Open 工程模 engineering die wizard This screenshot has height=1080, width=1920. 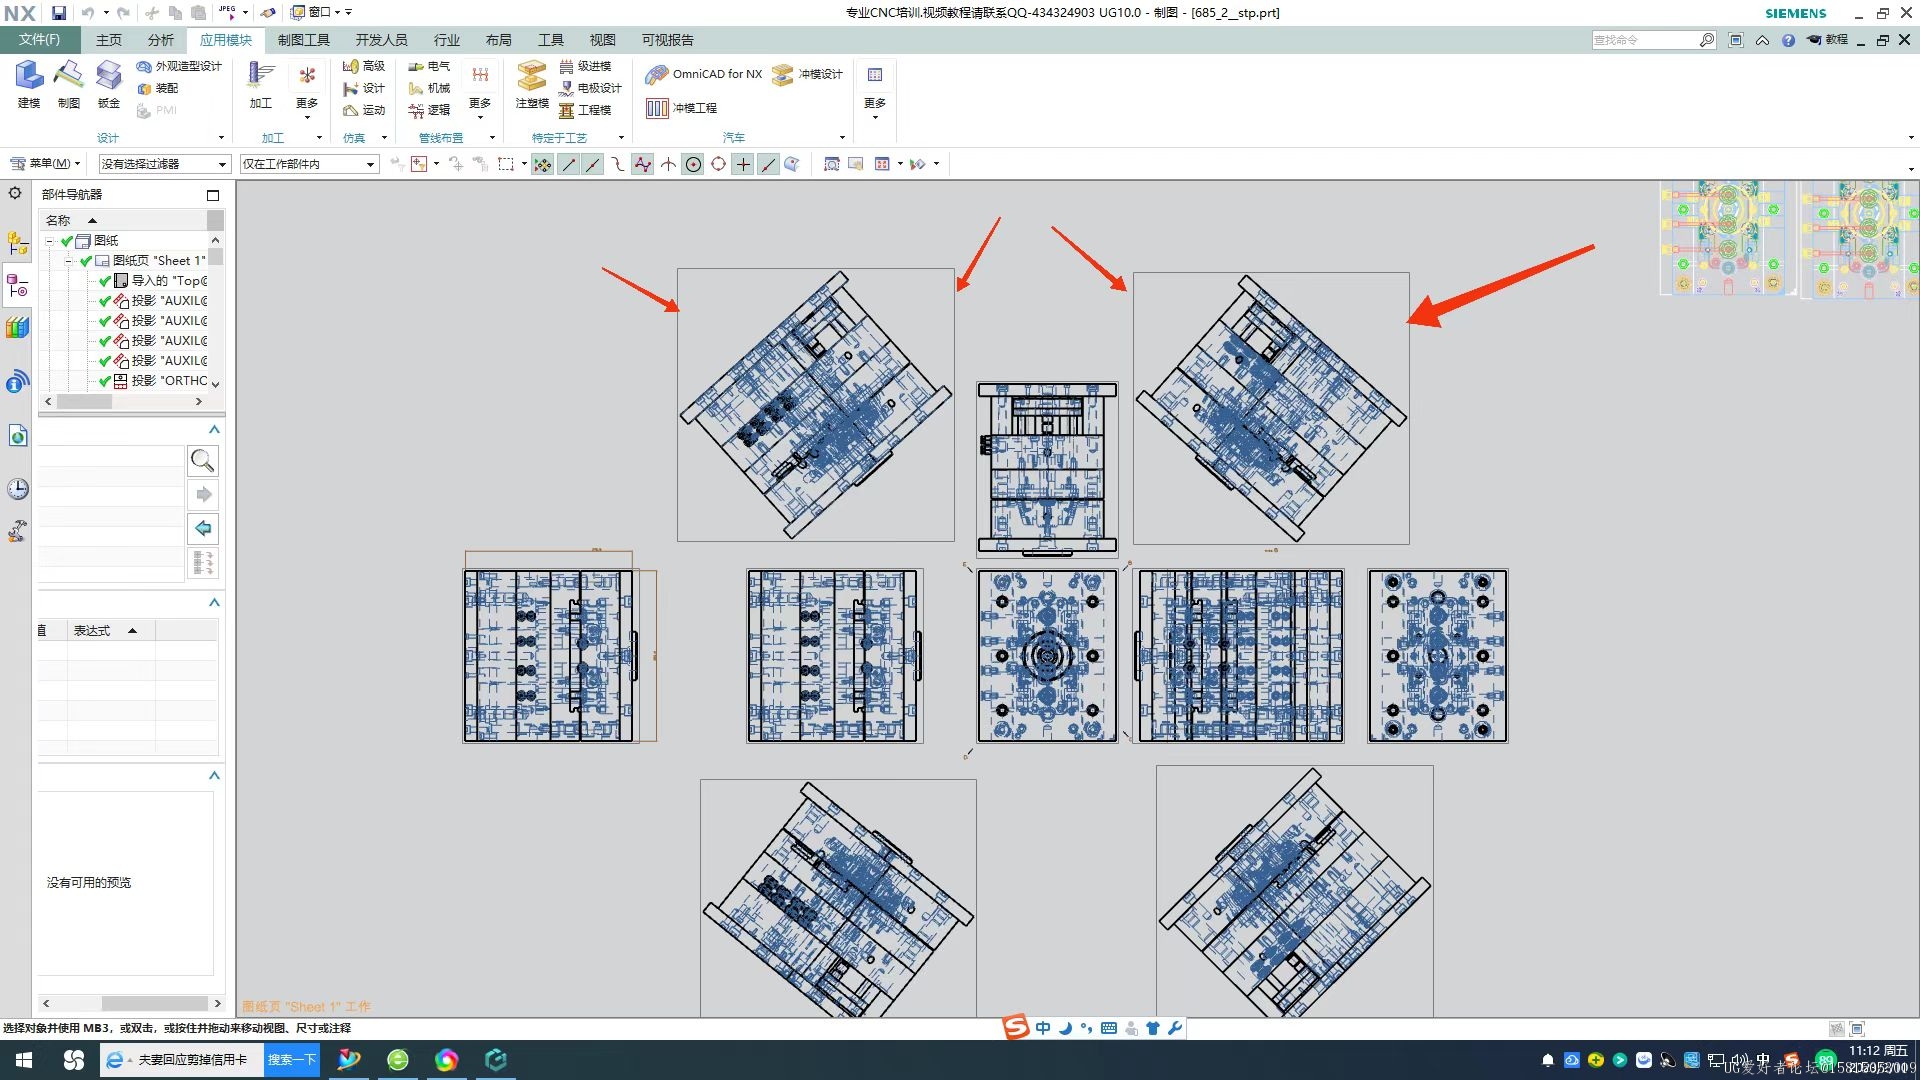pos(585,110)
